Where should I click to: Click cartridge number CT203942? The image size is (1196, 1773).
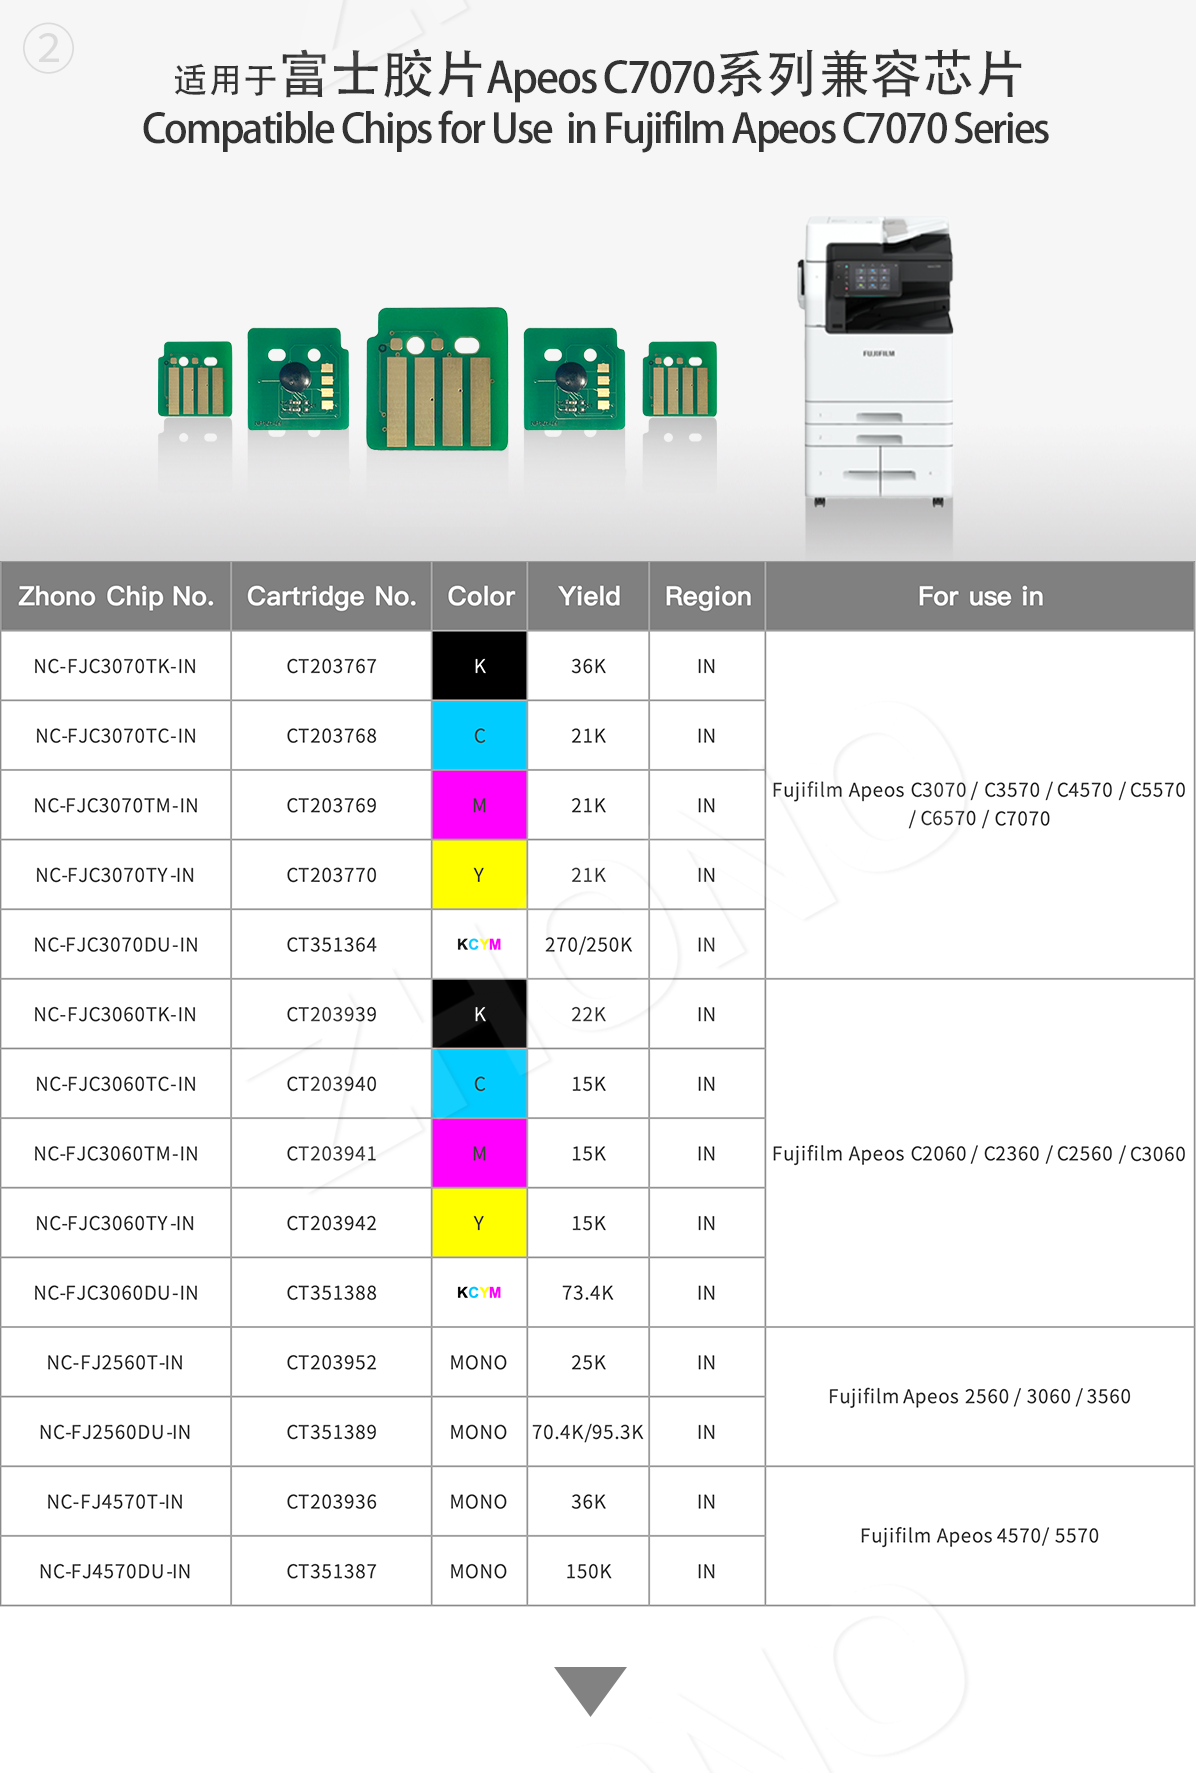[x=331, y=1223]
